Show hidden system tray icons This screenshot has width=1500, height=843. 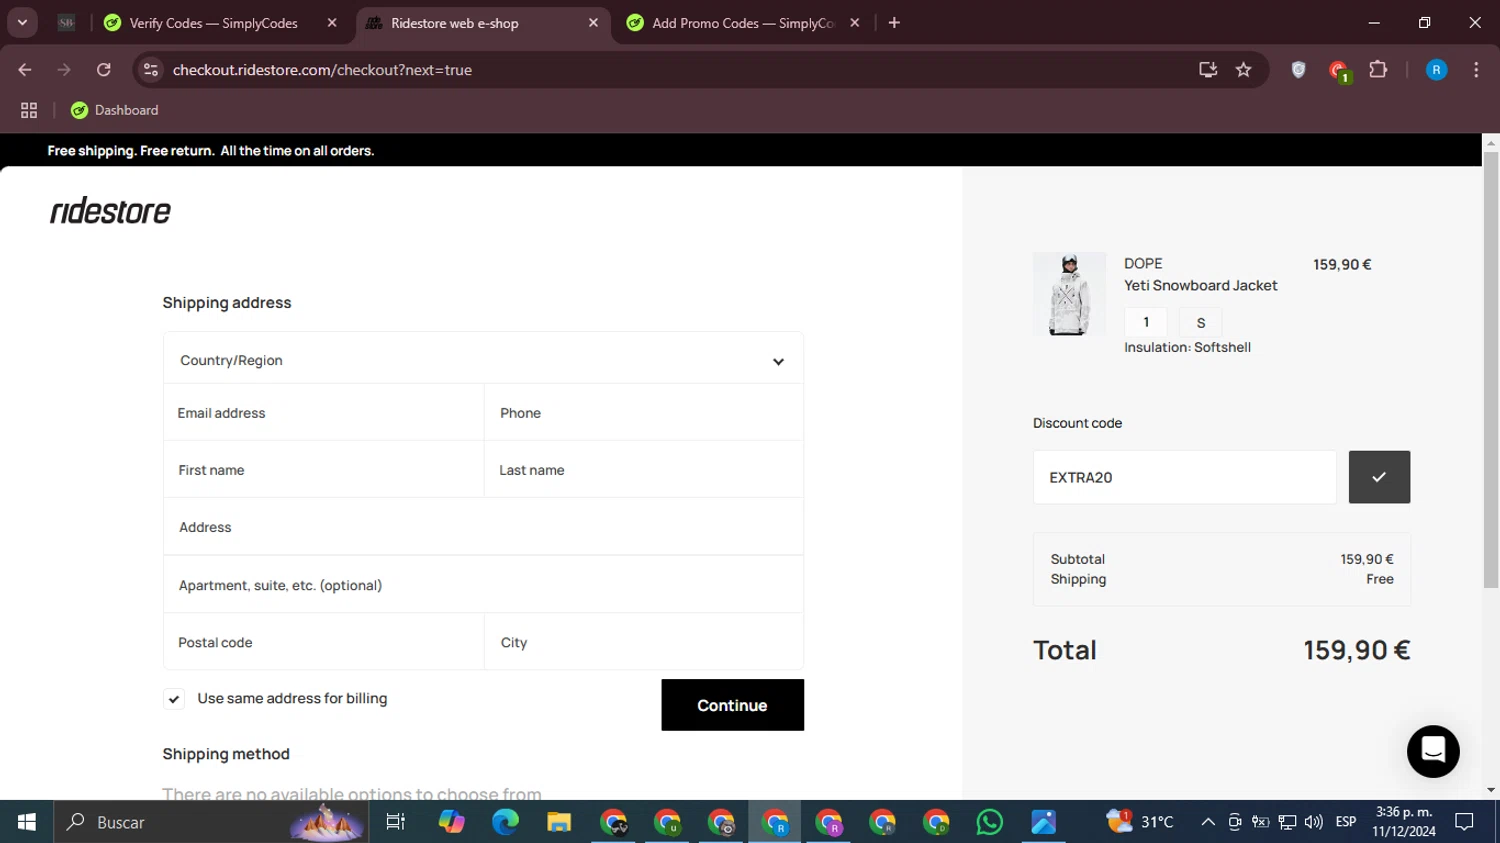(1208, 822)
